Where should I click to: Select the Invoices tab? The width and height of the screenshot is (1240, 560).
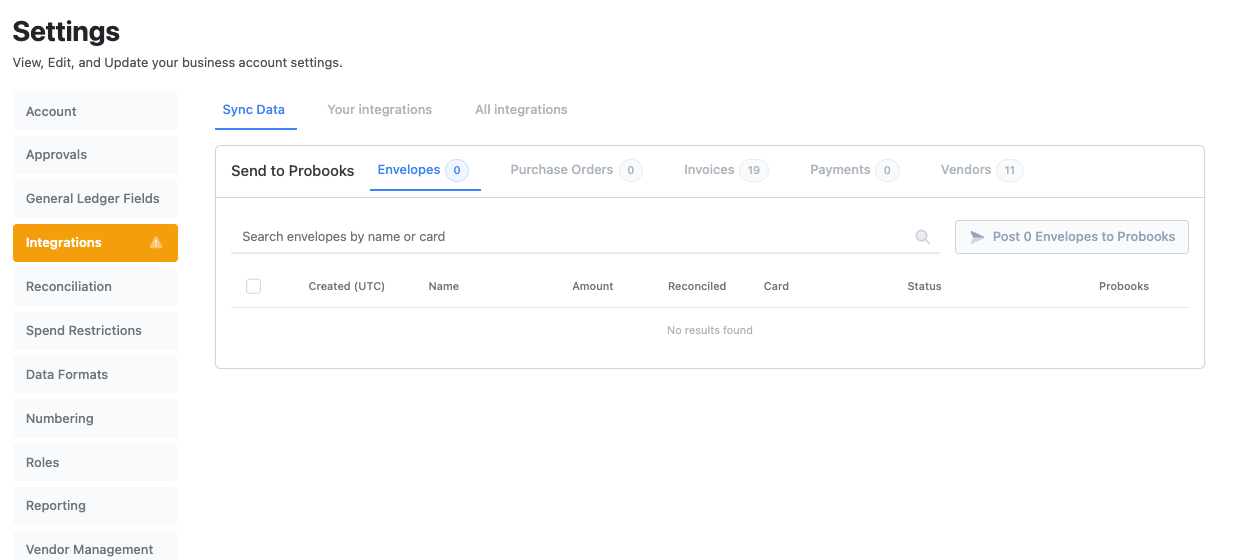pyautogui.click(x=726, y=170)
